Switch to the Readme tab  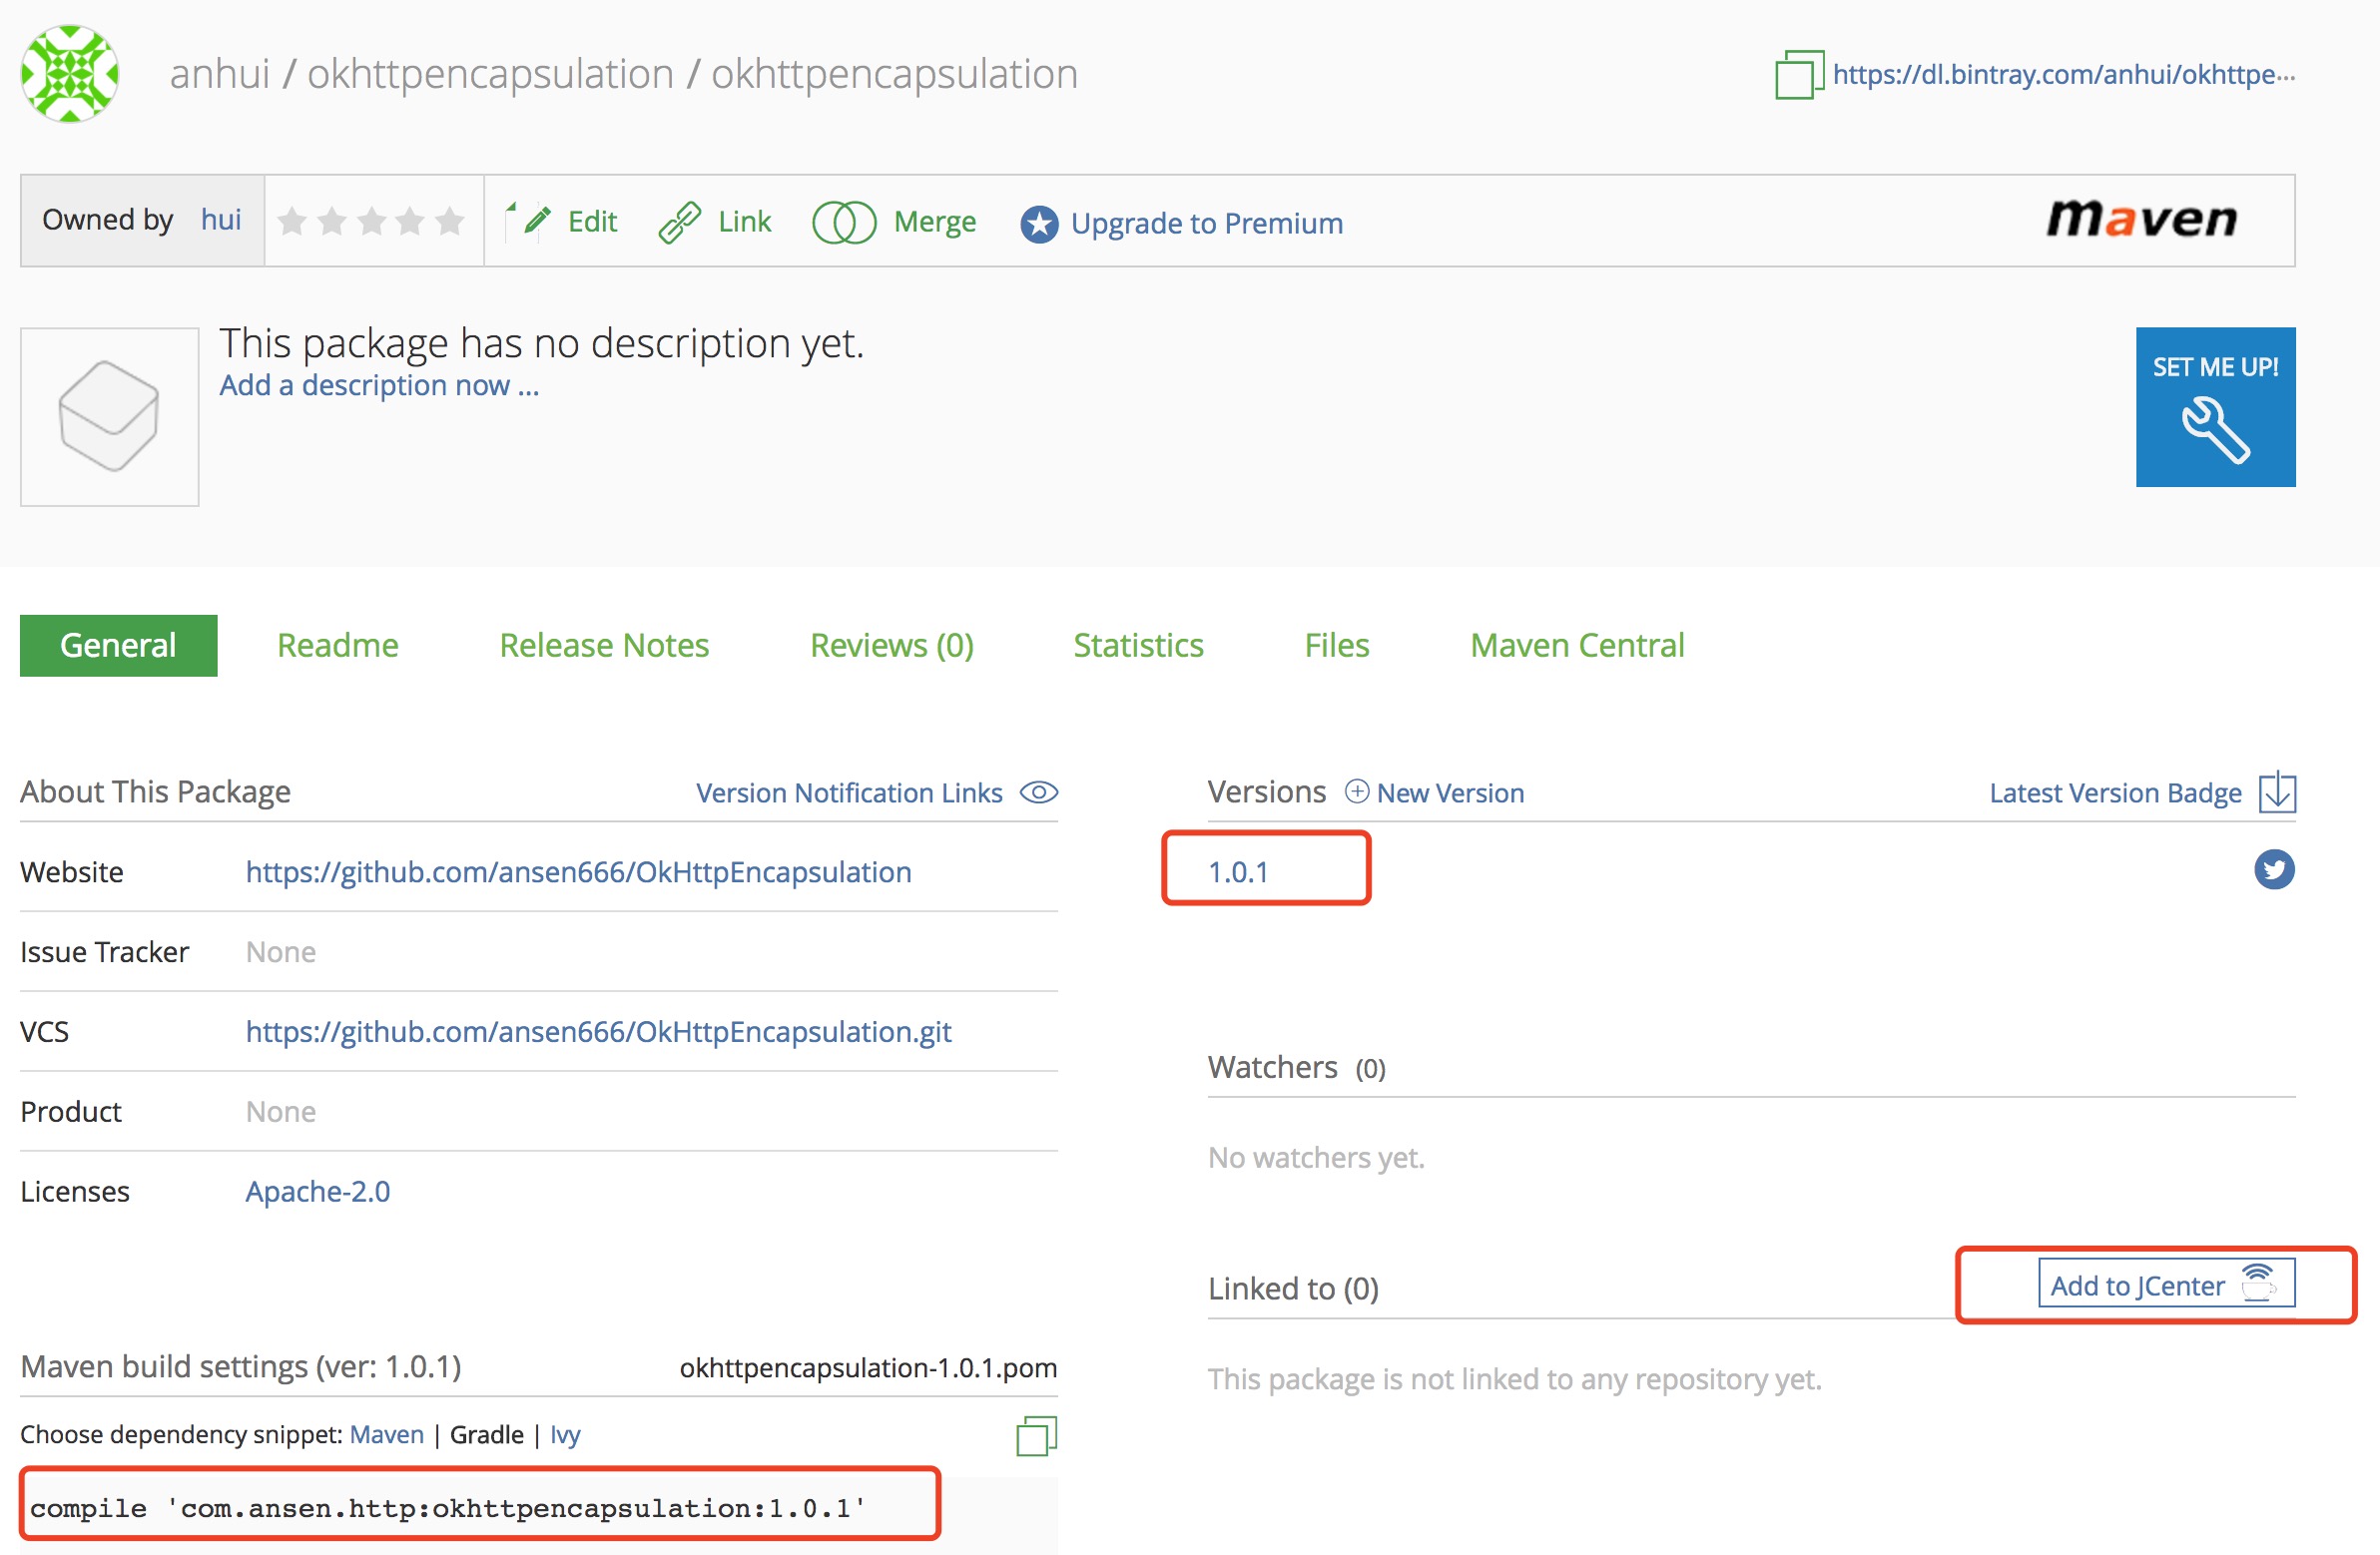point(337,646)
